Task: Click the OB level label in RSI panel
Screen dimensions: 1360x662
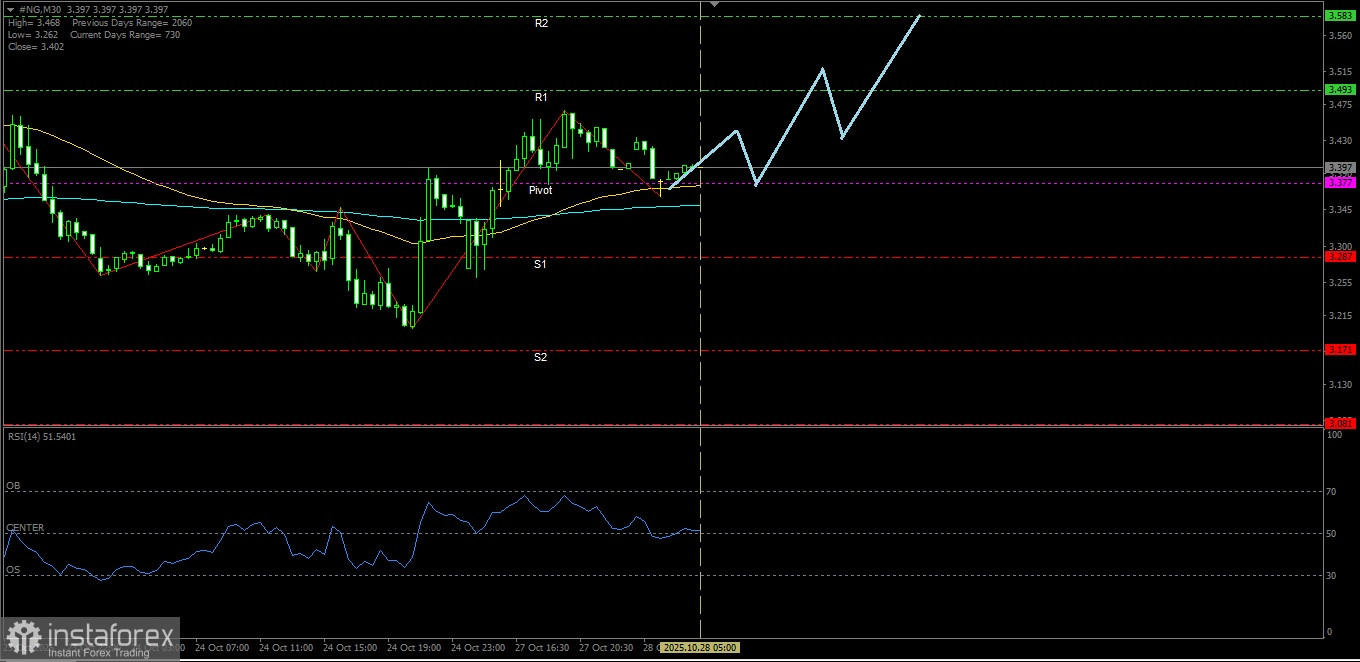Action: (13, 486)
